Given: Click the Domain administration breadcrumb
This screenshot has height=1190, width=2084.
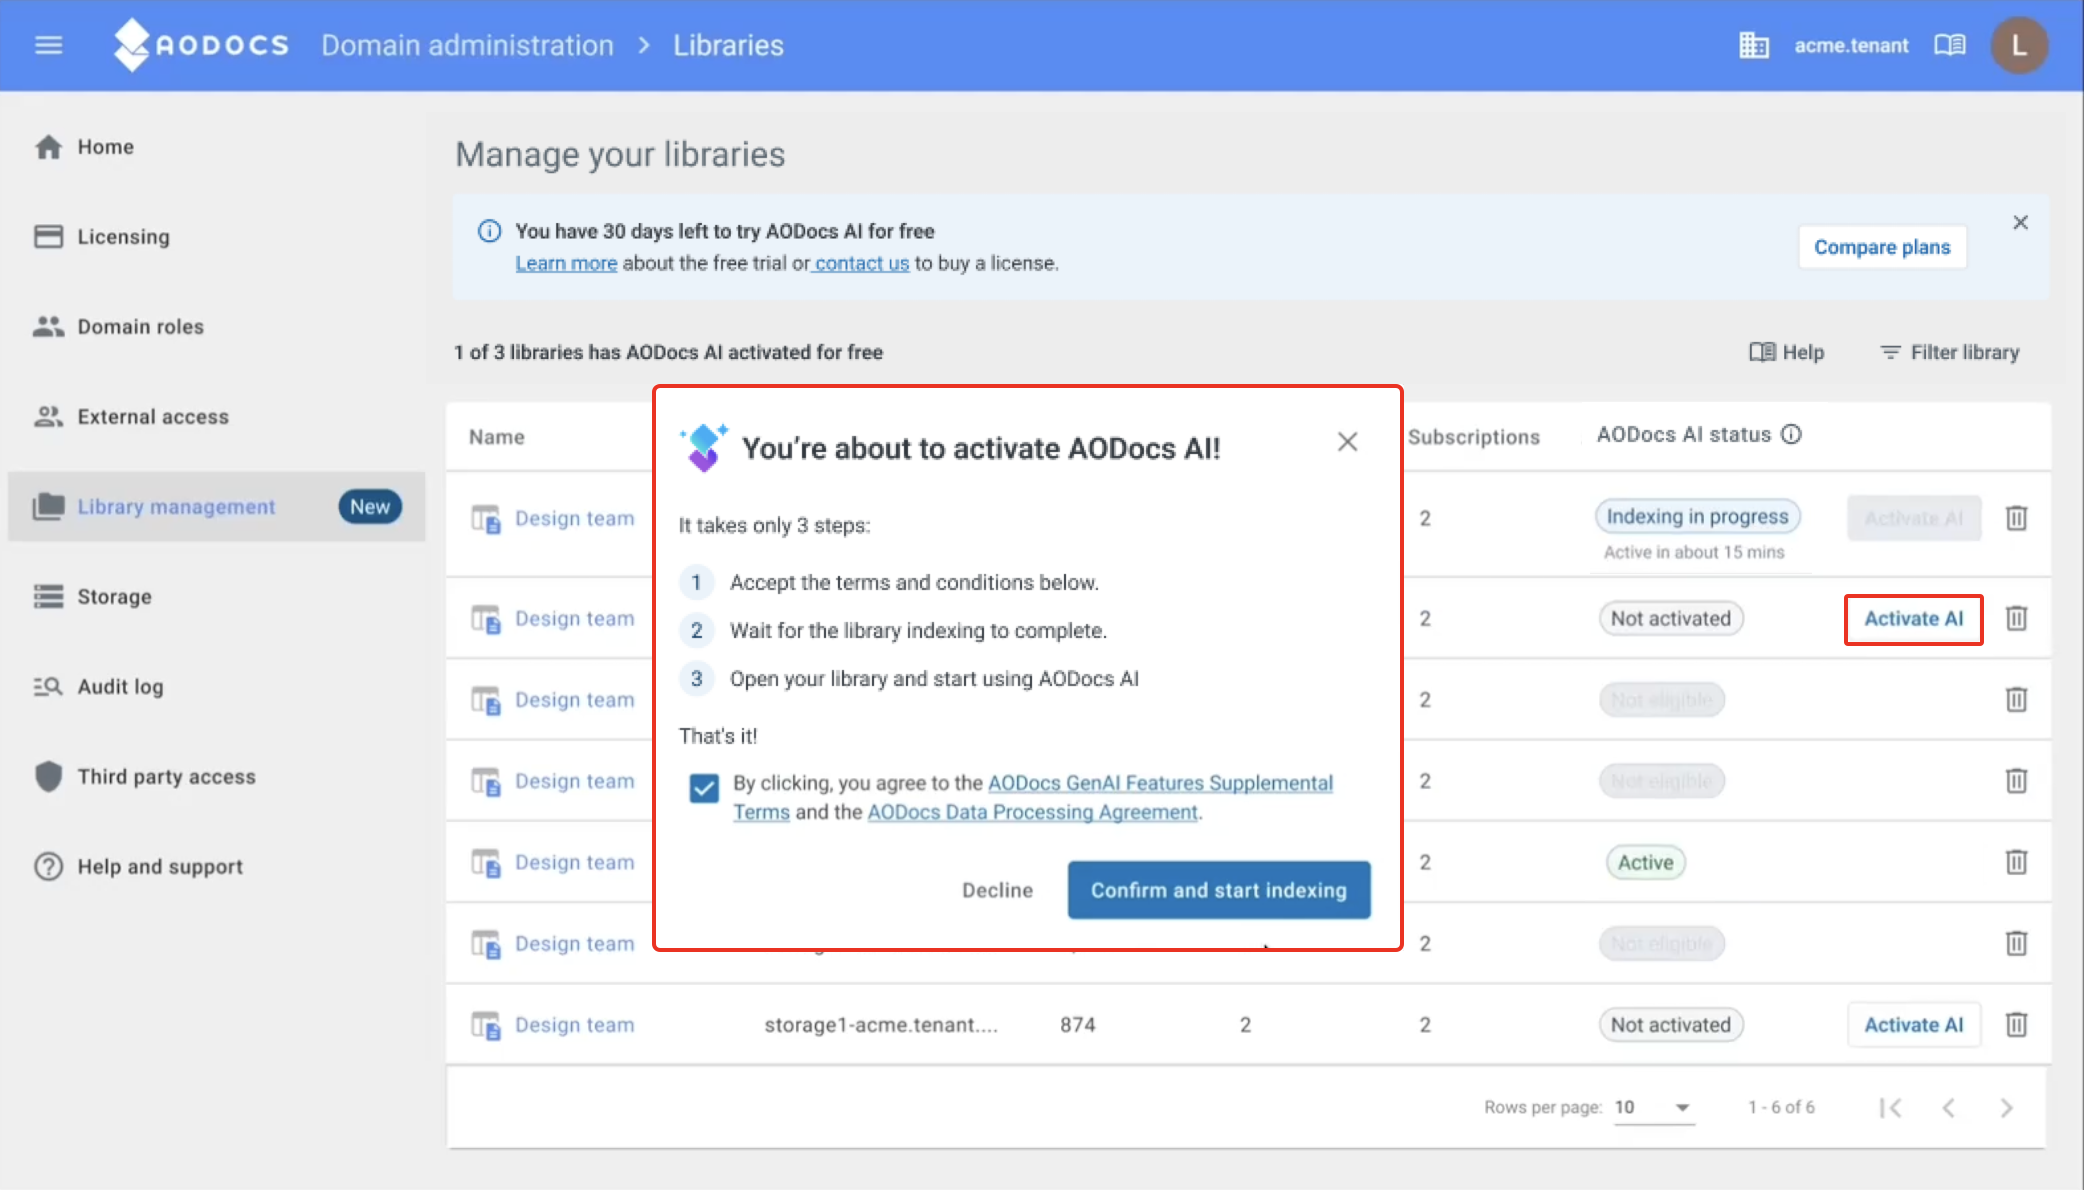Looking at the screenshot, I should (467, 45).
